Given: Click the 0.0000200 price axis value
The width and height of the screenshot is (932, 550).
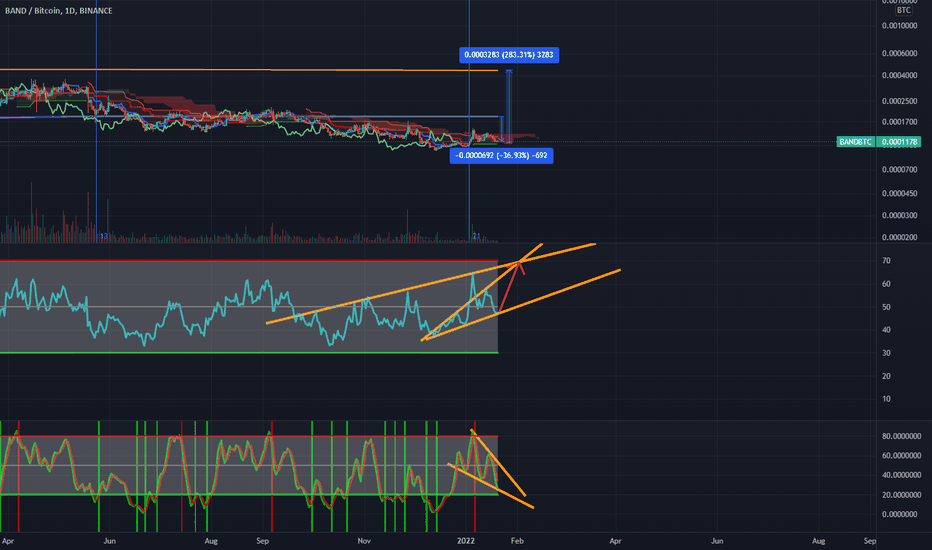Looking at the screenshot, I should (x=899, y=237).
